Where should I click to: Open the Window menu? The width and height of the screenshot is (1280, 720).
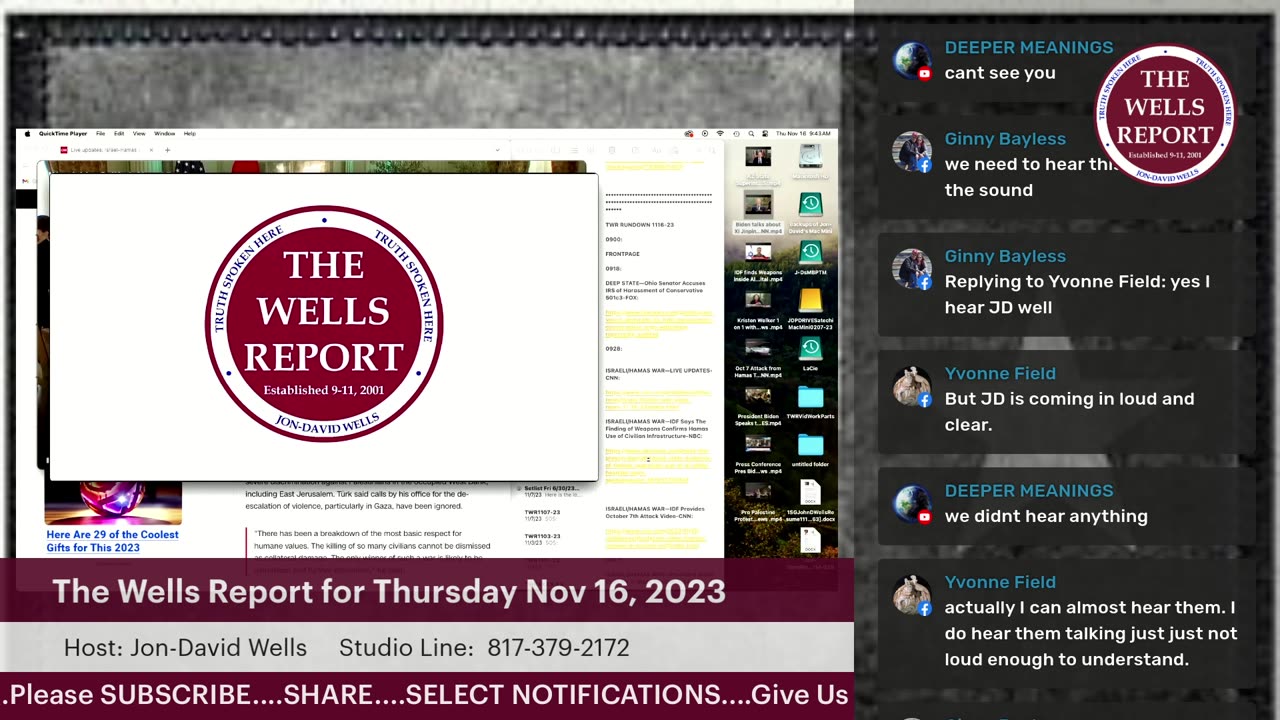tap(164, 133)
